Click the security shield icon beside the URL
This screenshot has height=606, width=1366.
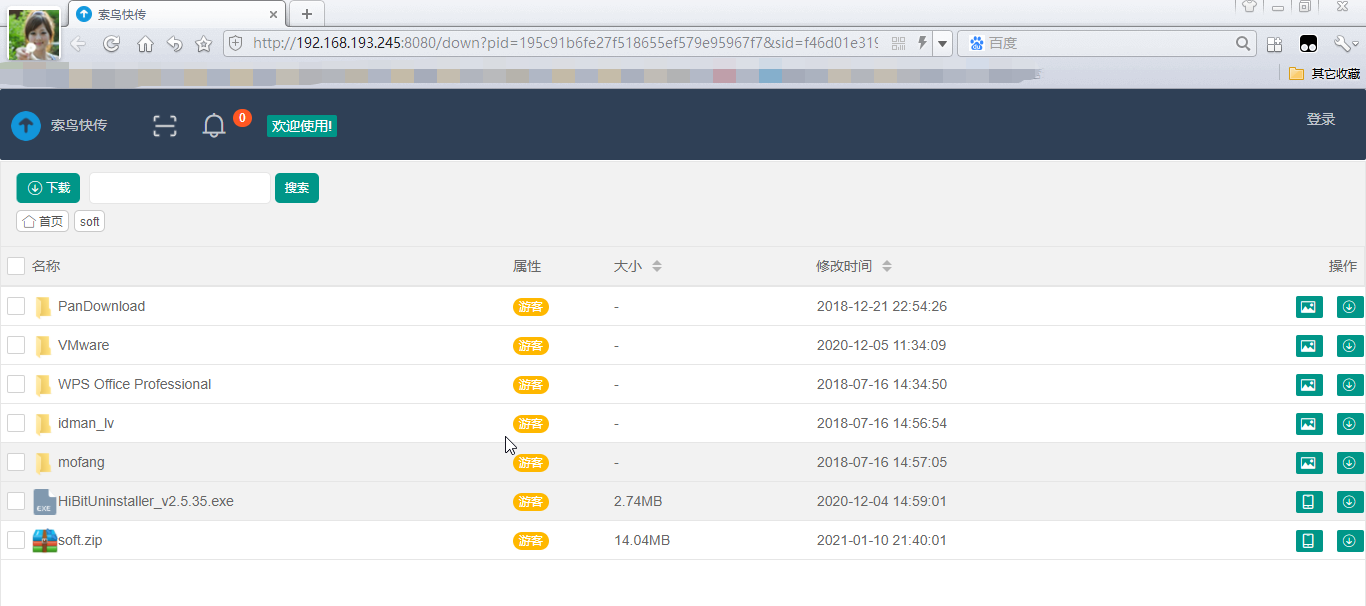coord(236,44)
